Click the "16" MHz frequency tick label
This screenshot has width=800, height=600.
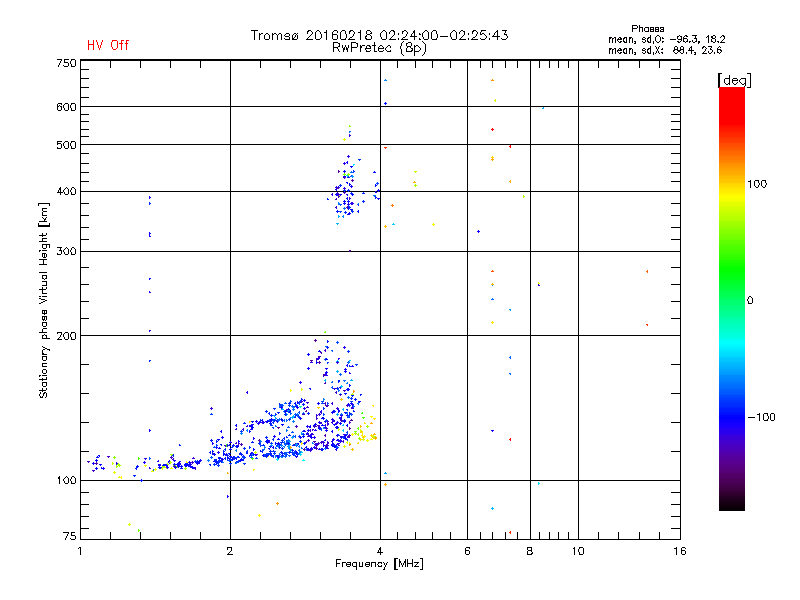click(x=680, y=551)
